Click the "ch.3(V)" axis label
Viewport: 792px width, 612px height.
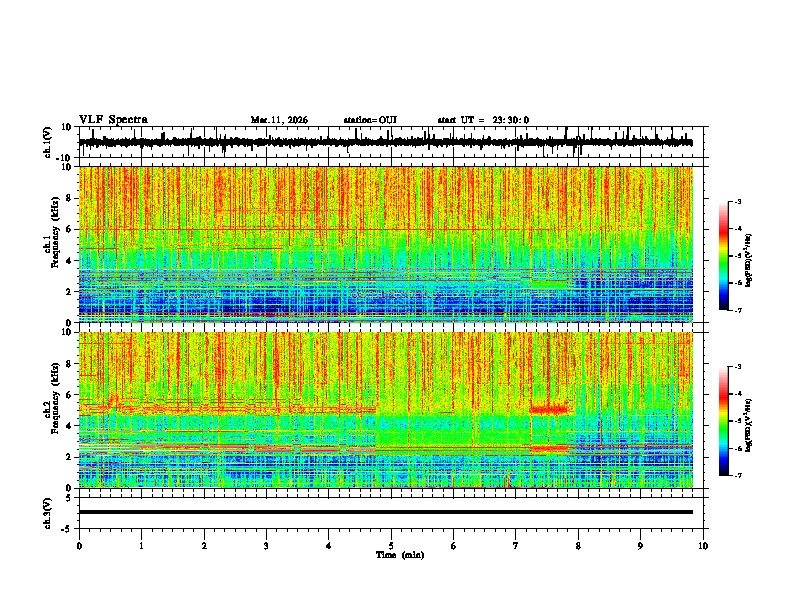point(47,513)
